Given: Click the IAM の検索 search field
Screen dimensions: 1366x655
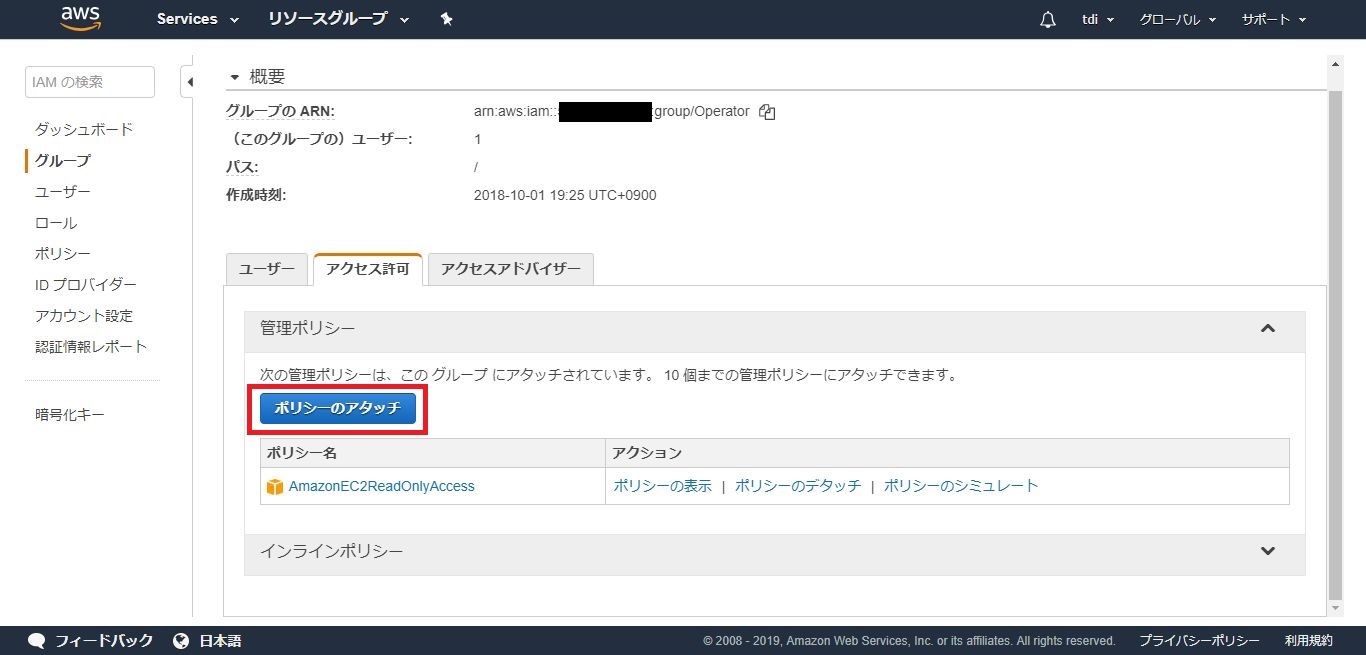Looking at the screenshot, I should point(90,82).
